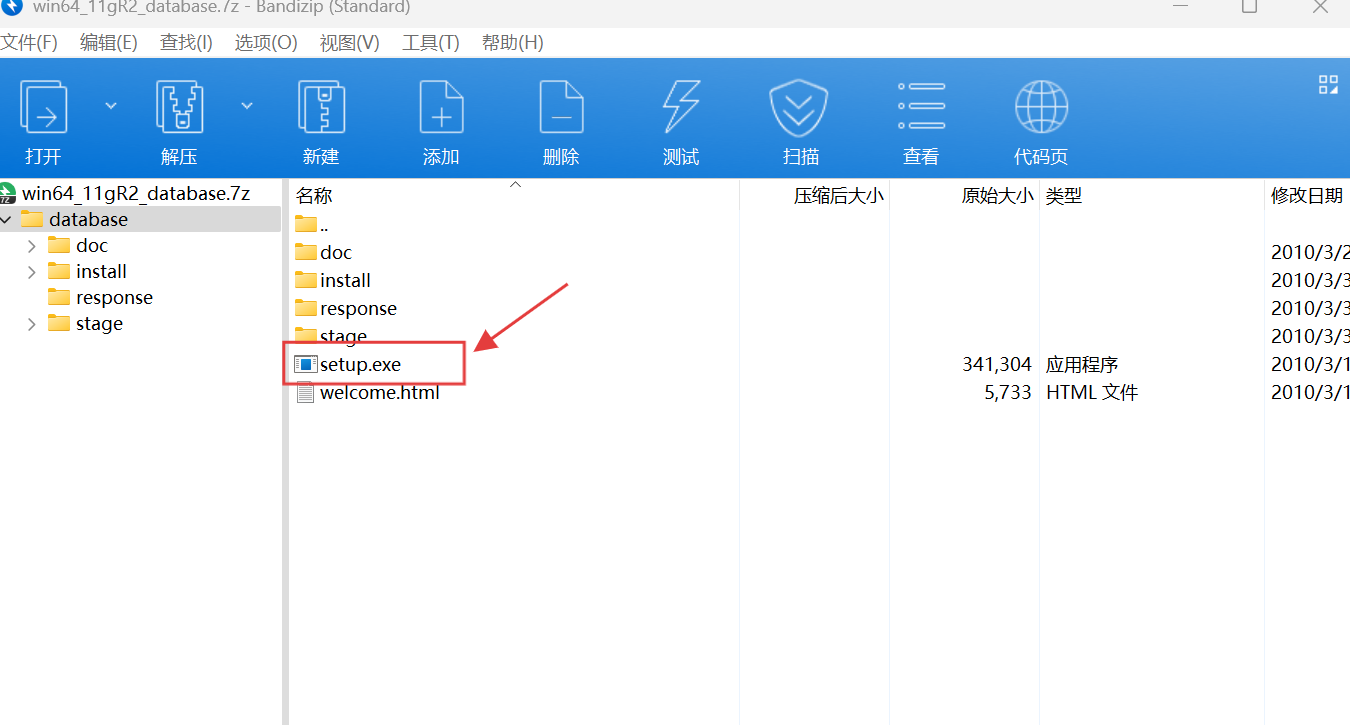Open the dropdown arrow next to 打开
This screenshot has height=725, width=1350.
(111, 105)
